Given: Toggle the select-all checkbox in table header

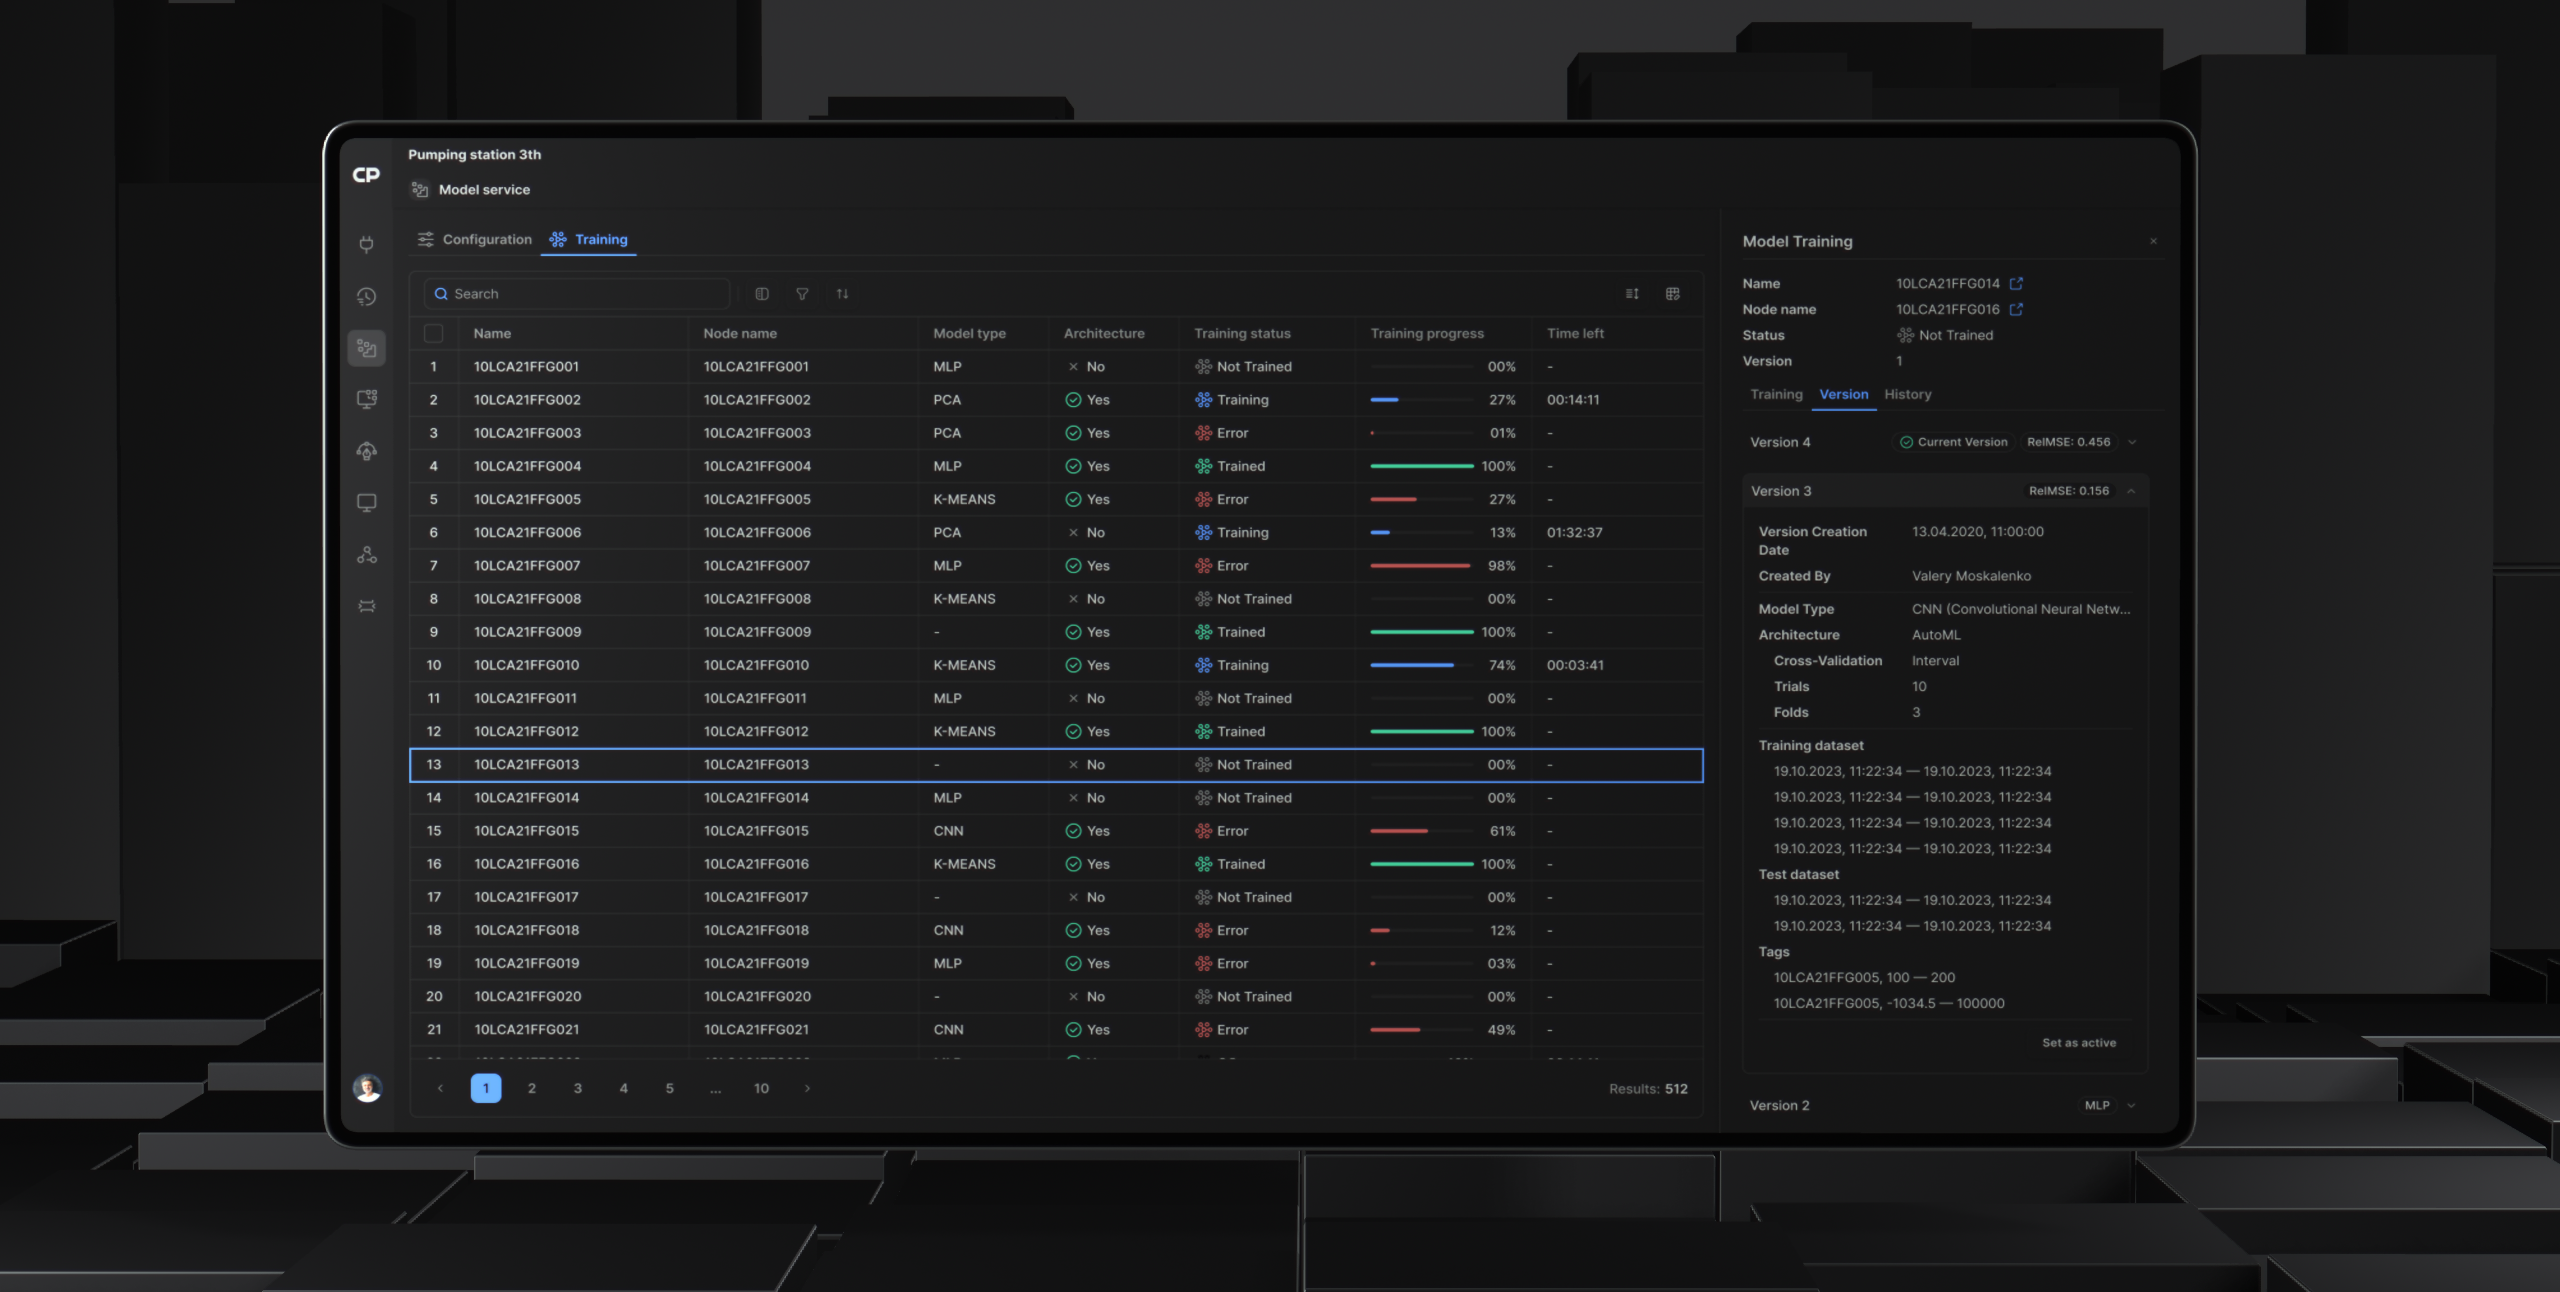Looking at the screenshot, I should click(434, 334).
